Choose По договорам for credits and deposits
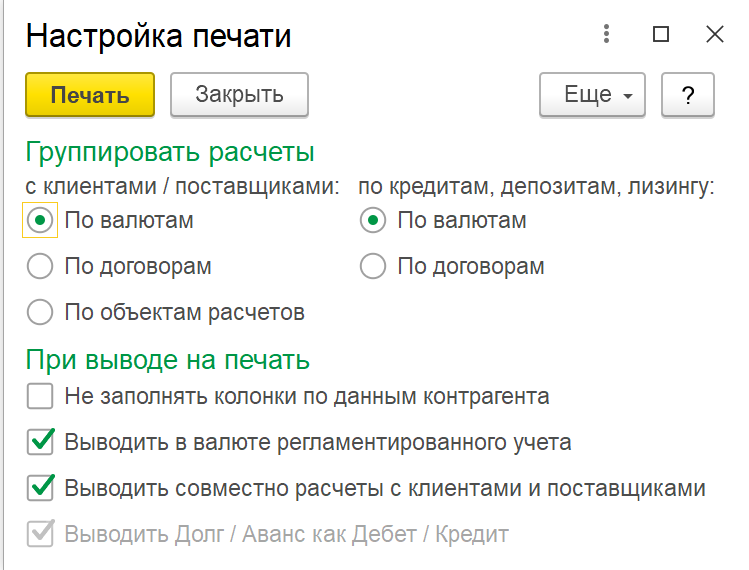Image resolution: width=749 pixels, height=570 pixels. [373, 267]
